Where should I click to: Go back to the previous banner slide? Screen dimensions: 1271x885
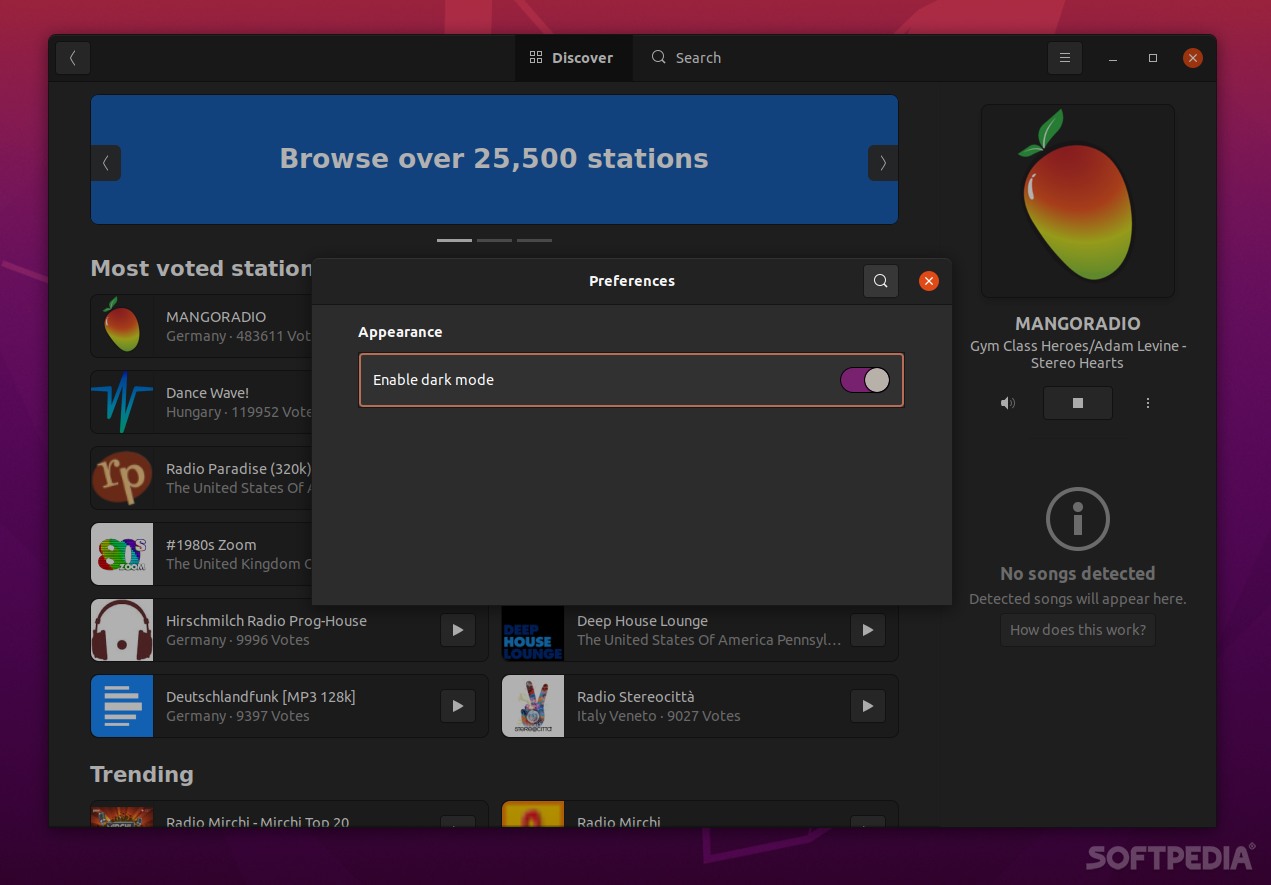click(x=107, y=163)
